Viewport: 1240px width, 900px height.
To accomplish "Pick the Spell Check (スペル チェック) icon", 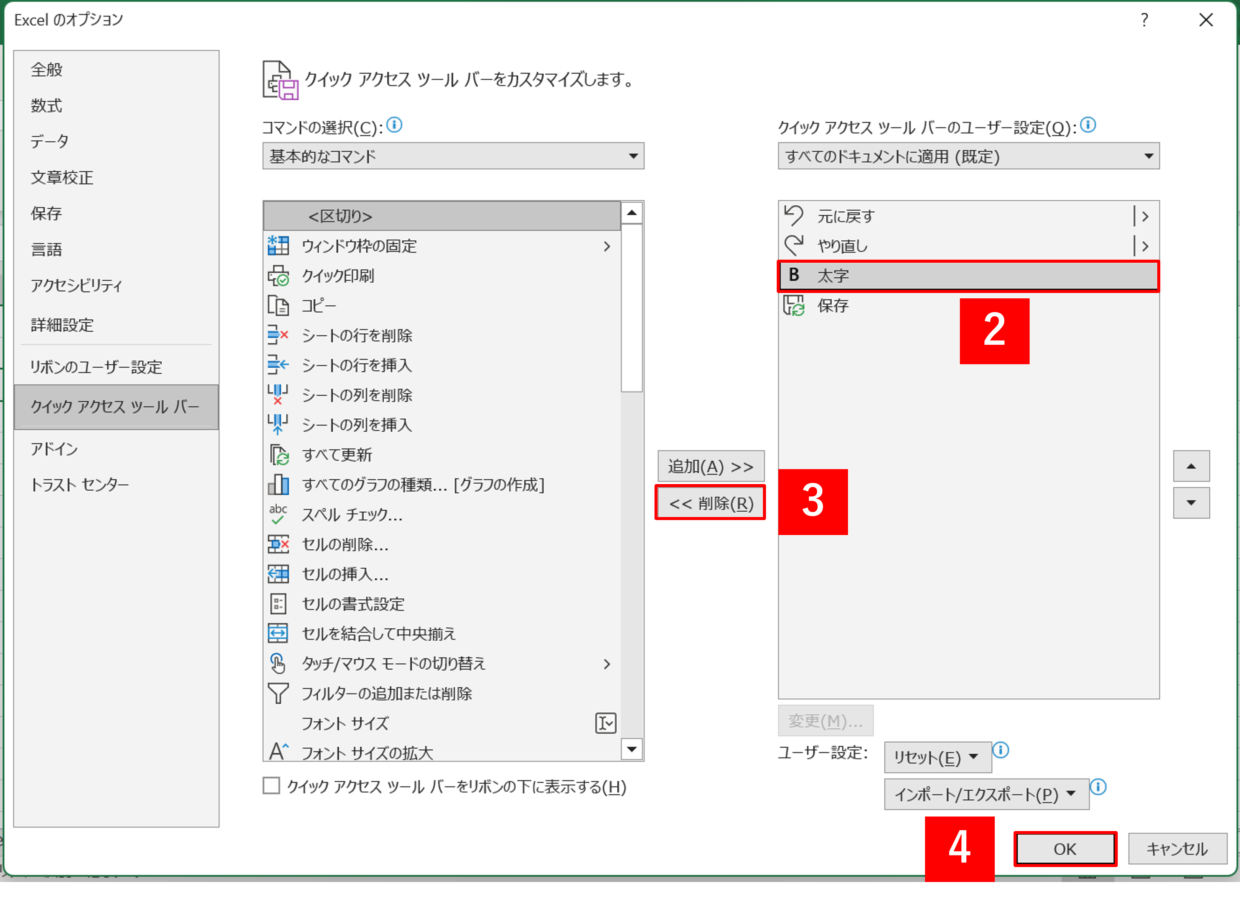I will (278, 515).
